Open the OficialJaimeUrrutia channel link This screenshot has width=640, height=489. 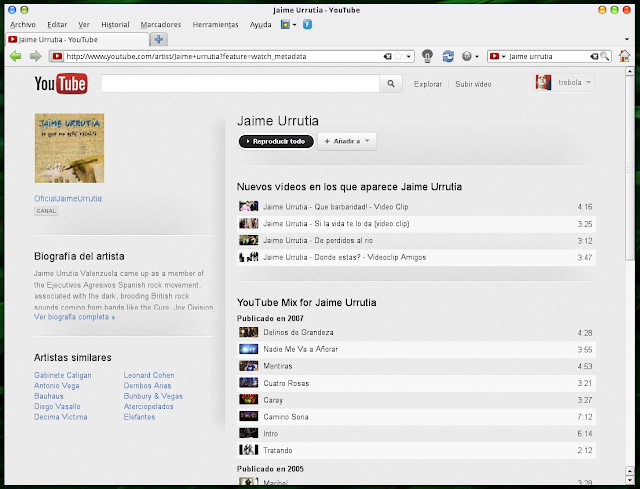[x=68, y=198]
